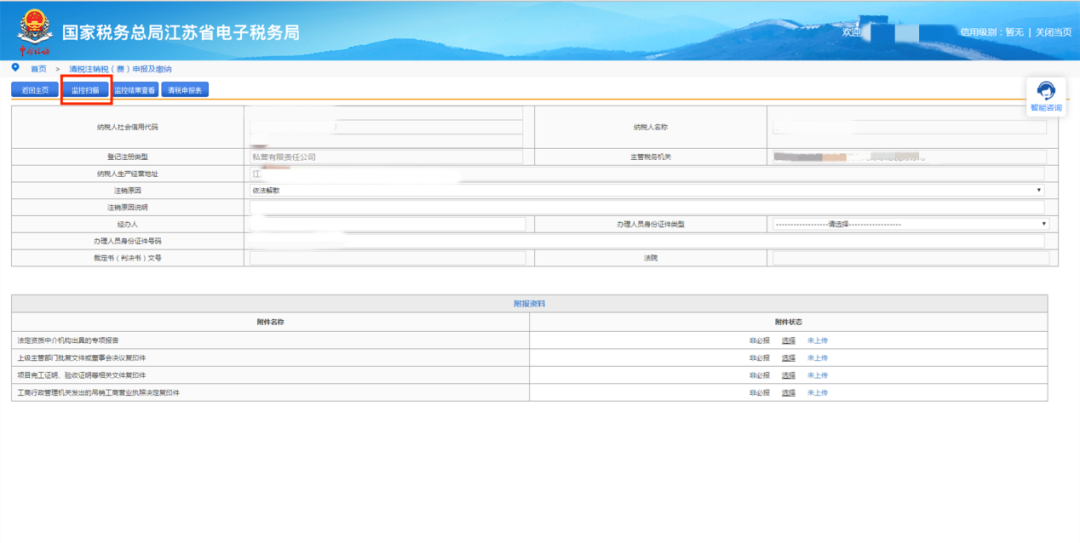Click 选择 for 吊销工商营业执照决定复印件
The width and height of the screenshot is (1080, 543).
(x=789, y=392)
